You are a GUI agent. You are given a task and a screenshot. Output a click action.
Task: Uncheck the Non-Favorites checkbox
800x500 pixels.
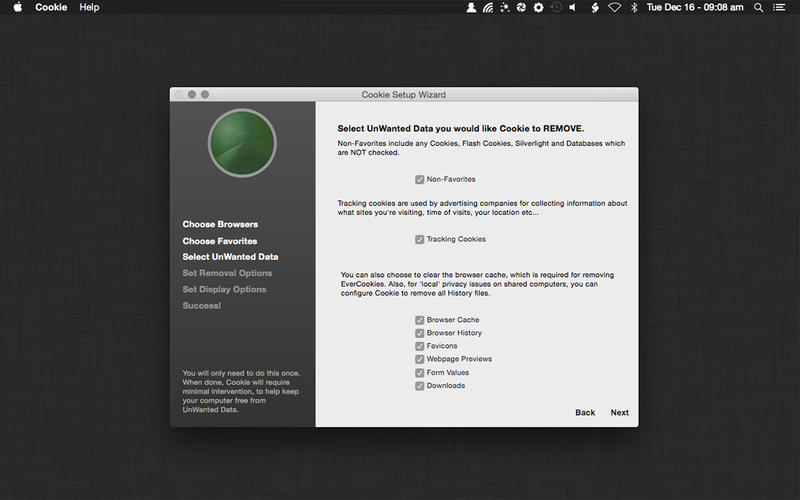click(419, 180)
